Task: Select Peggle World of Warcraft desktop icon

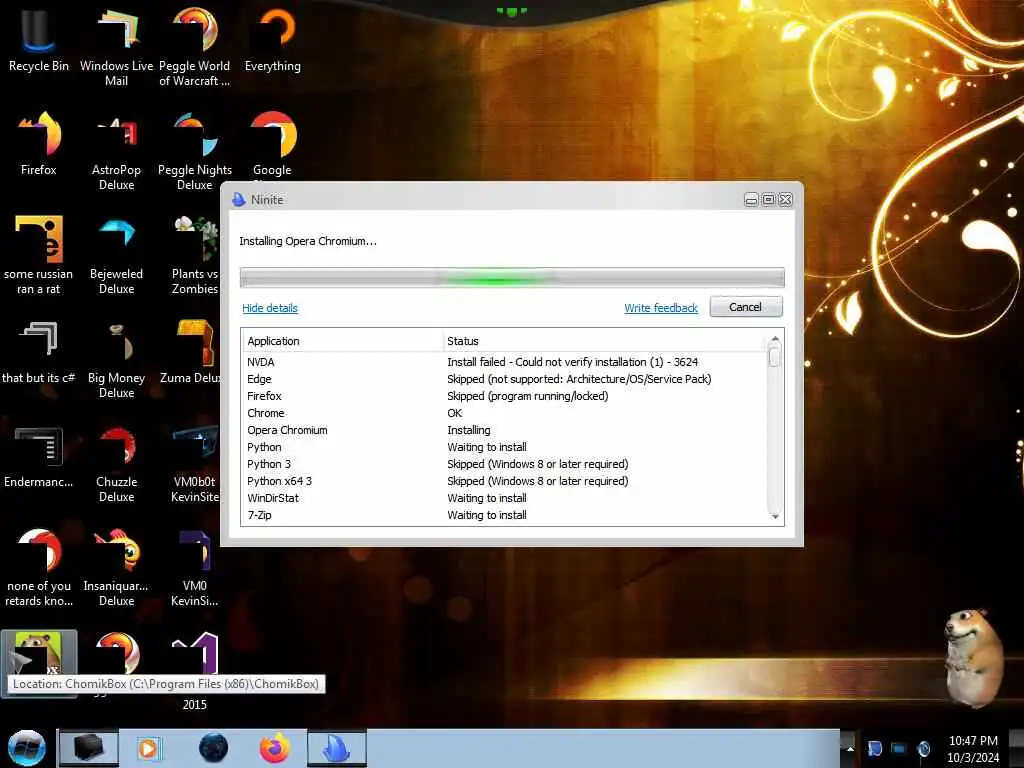Action: coord(195,46)
